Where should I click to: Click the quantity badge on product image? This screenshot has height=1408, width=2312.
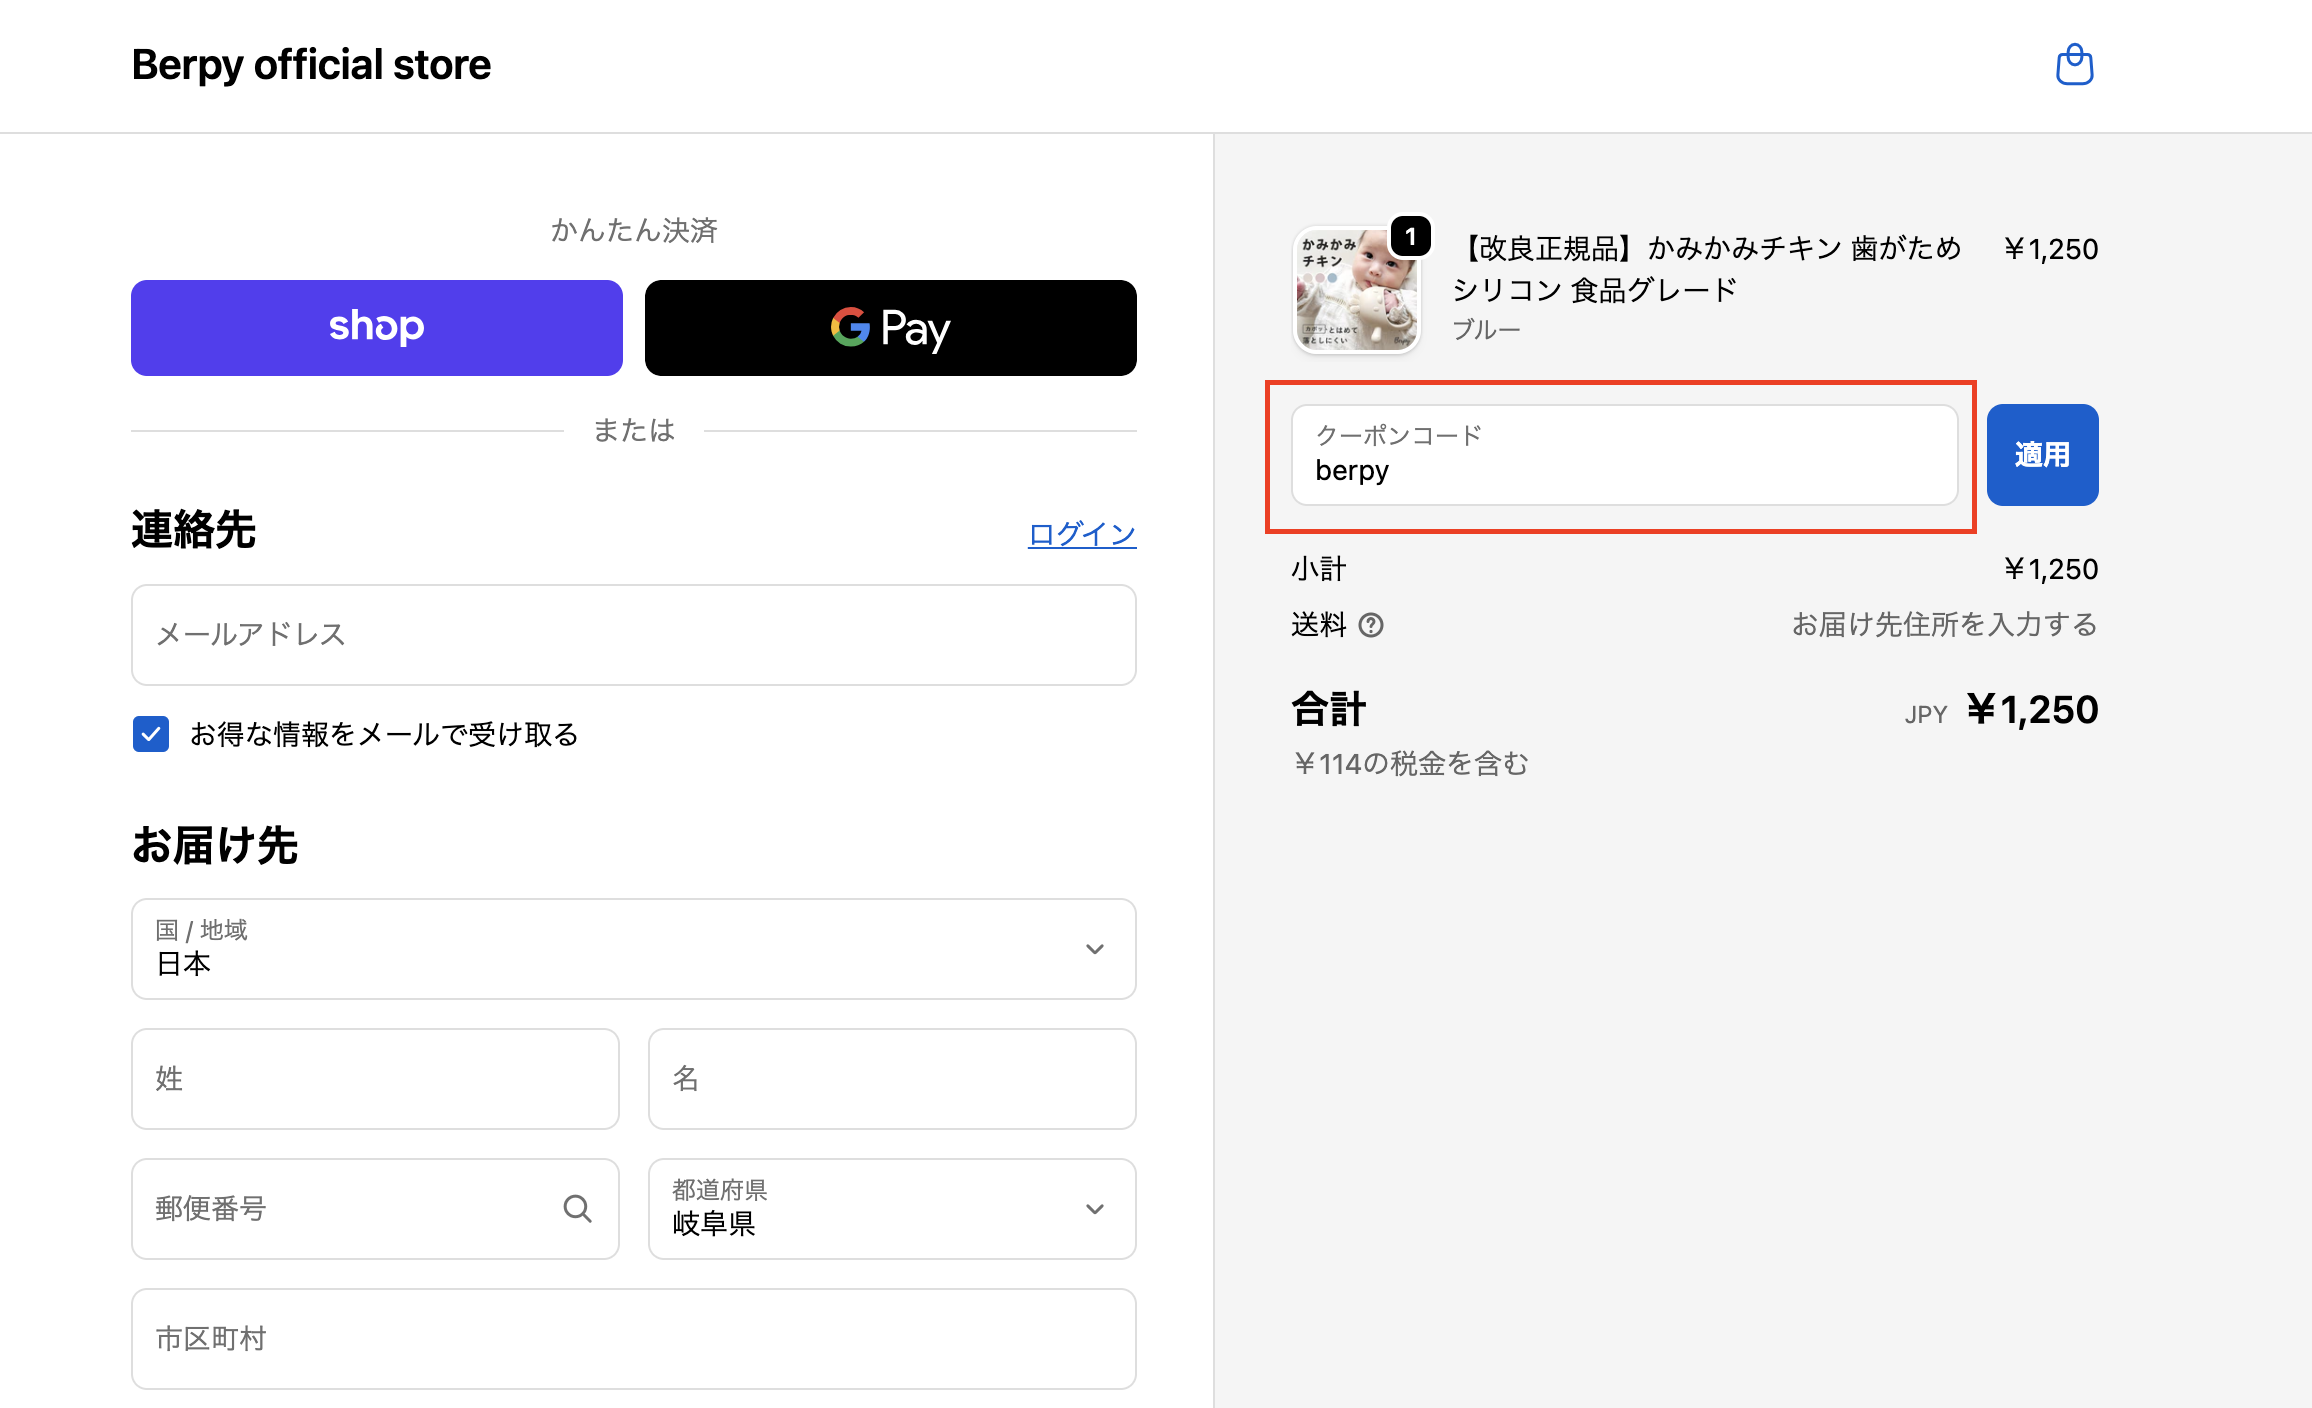(1410, 237)
